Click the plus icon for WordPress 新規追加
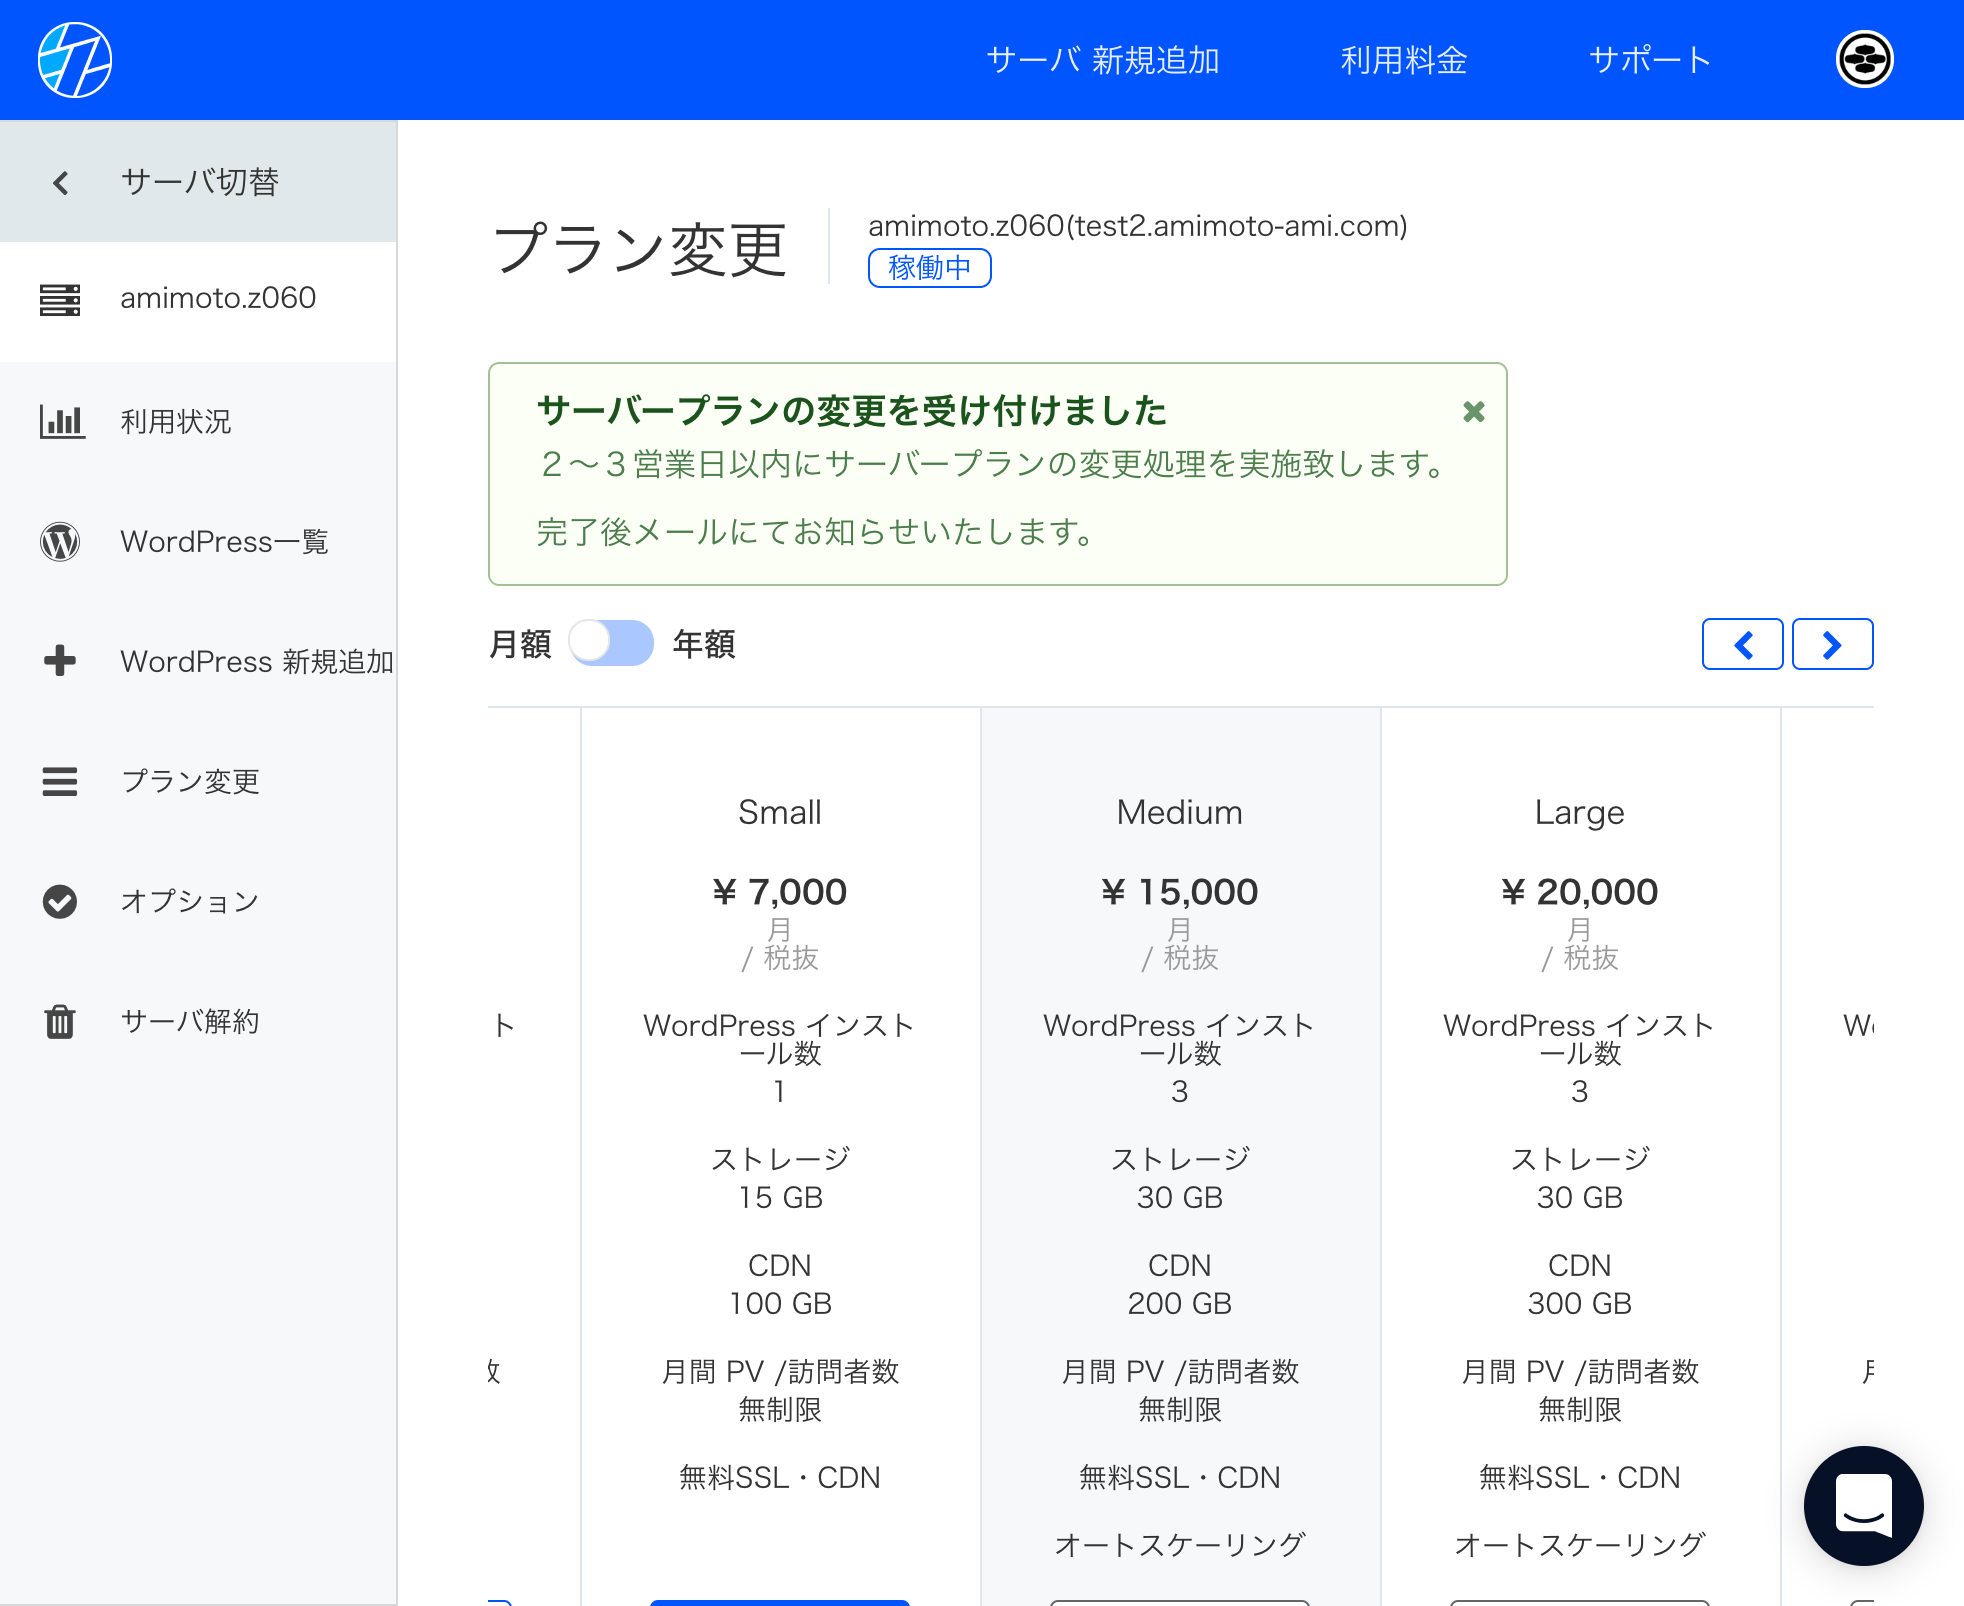The image size is (1964, 1606). 60,660
